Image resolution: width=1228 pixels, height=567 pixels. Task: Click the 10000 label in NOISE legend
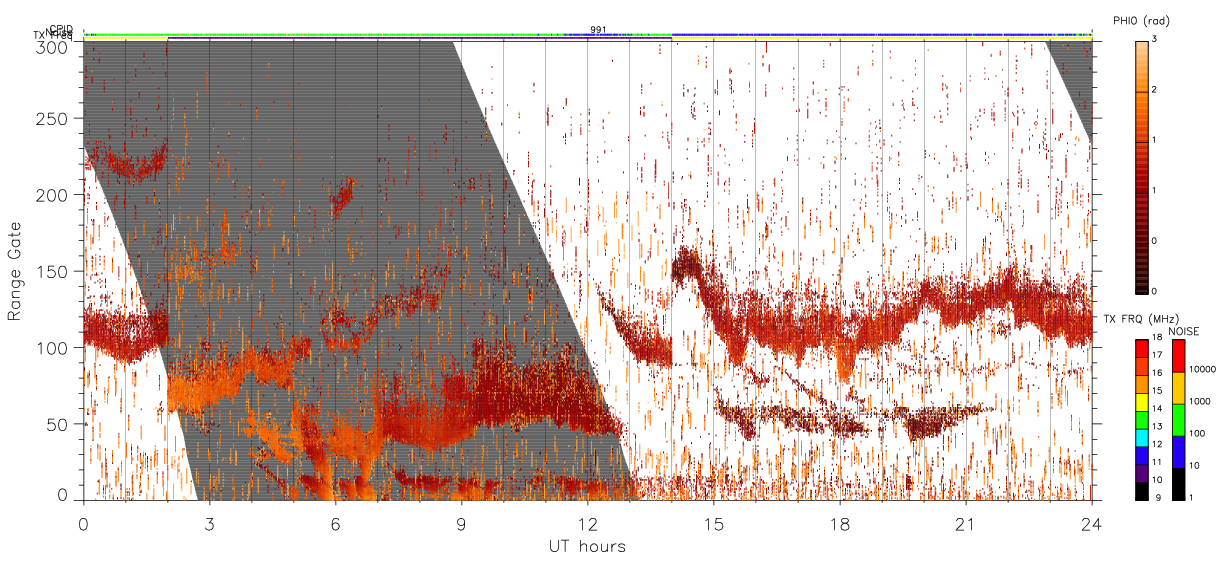click(x=1204, y=369)
